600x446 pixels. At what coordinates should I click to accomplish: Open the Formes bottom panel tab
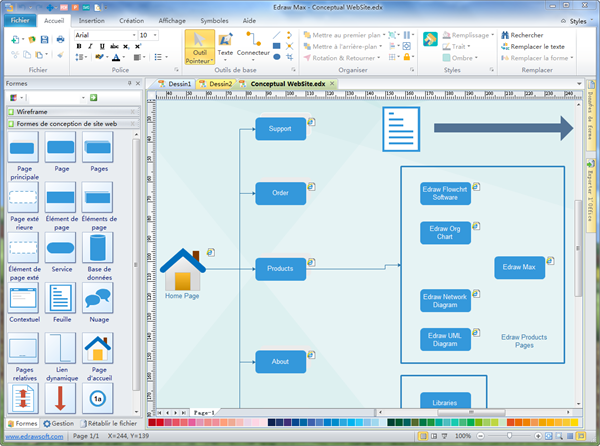(23, 423)
